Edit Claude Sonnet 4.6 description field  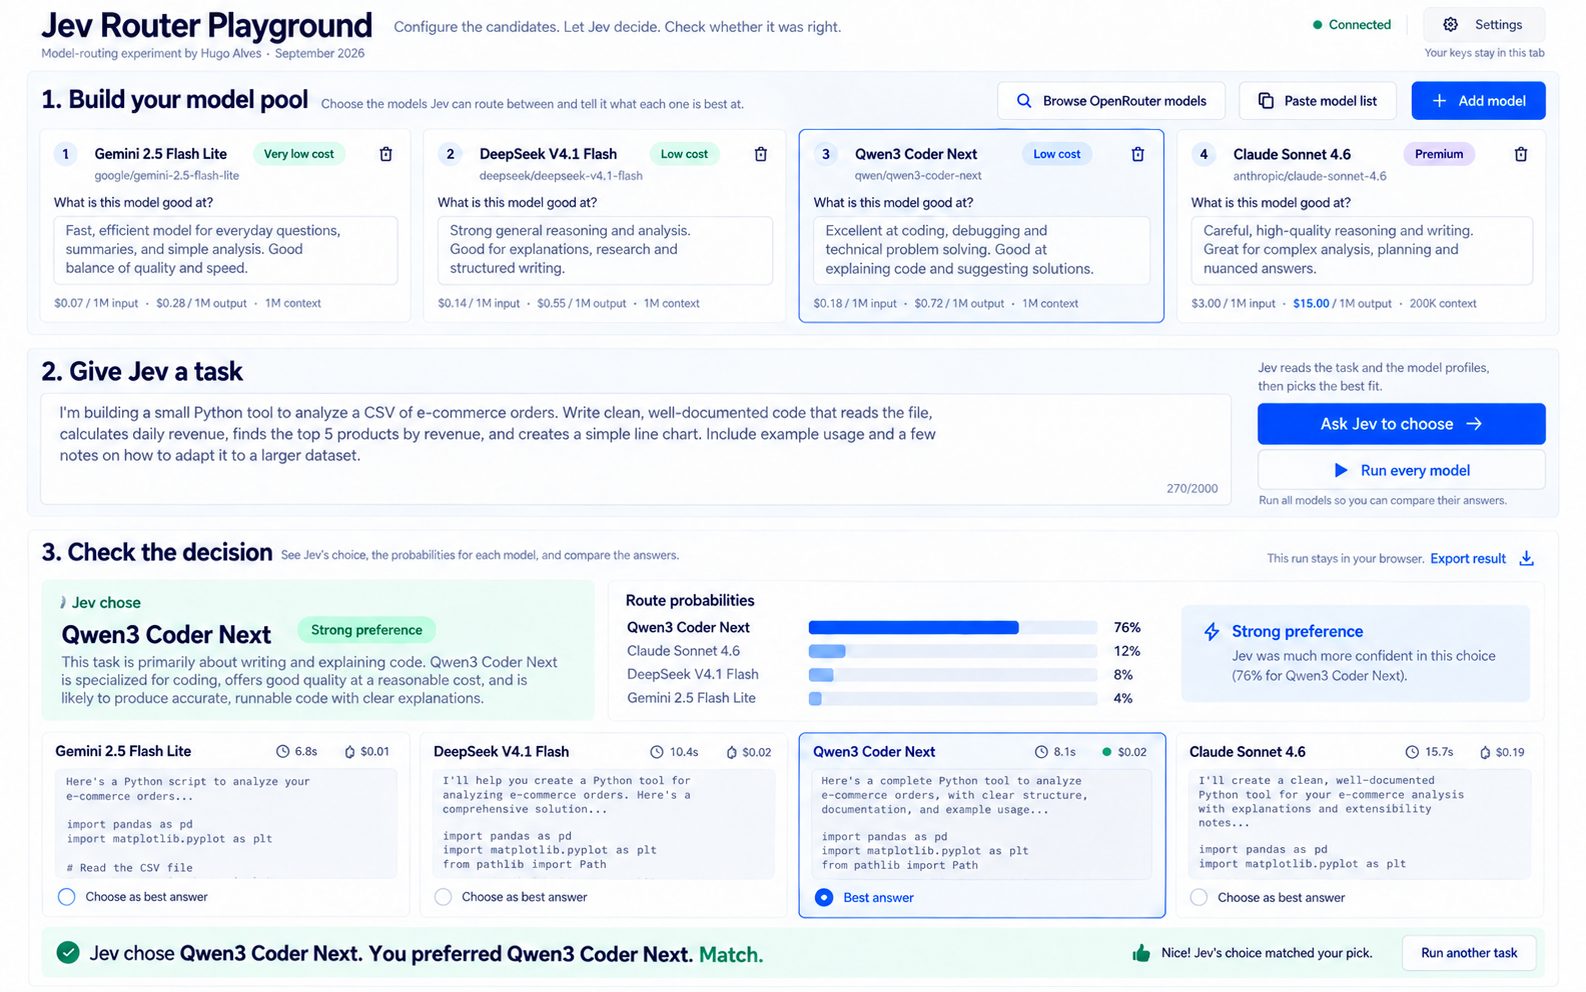[x=1362, y=250]
